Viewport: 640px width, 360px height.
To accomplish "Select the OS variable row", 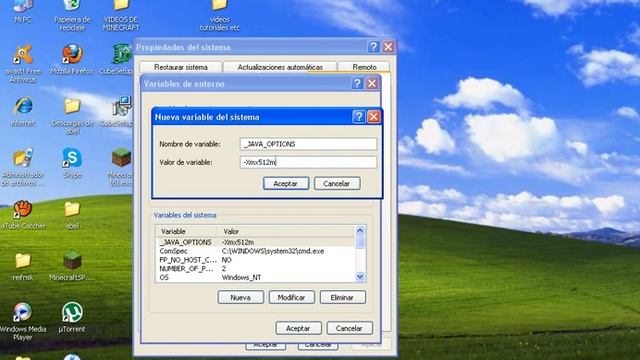I will click(x=256, y=278).
